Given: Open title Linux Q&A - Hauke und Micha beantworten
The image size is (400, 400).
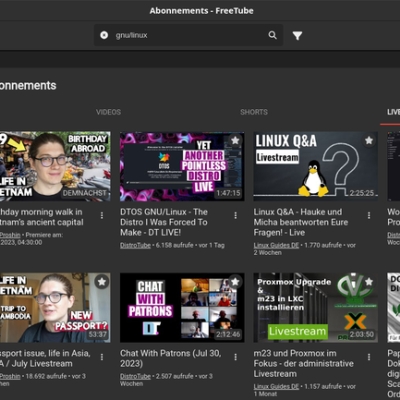Looking at the screenshot, I should (301, 222).
